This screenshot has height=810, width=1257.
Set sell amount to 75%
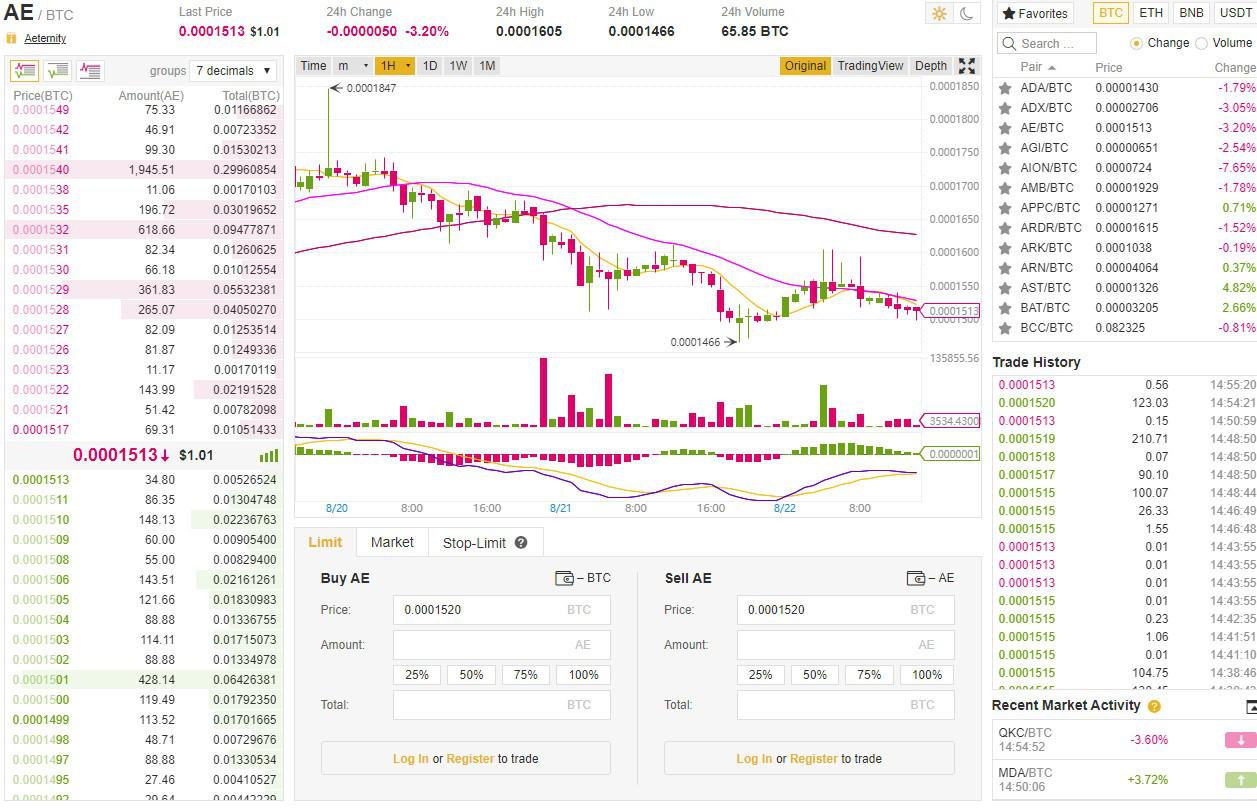tap(869, 675)
